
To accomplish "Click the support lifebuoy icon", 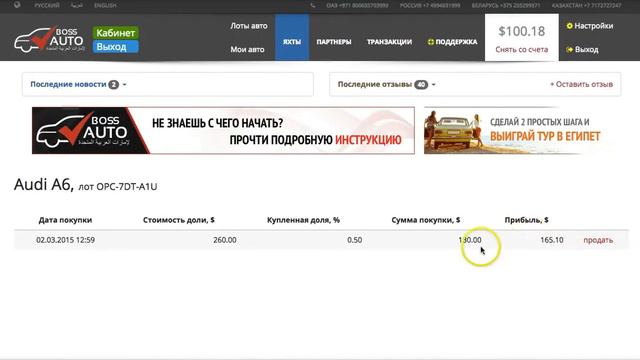I will 430,42.
